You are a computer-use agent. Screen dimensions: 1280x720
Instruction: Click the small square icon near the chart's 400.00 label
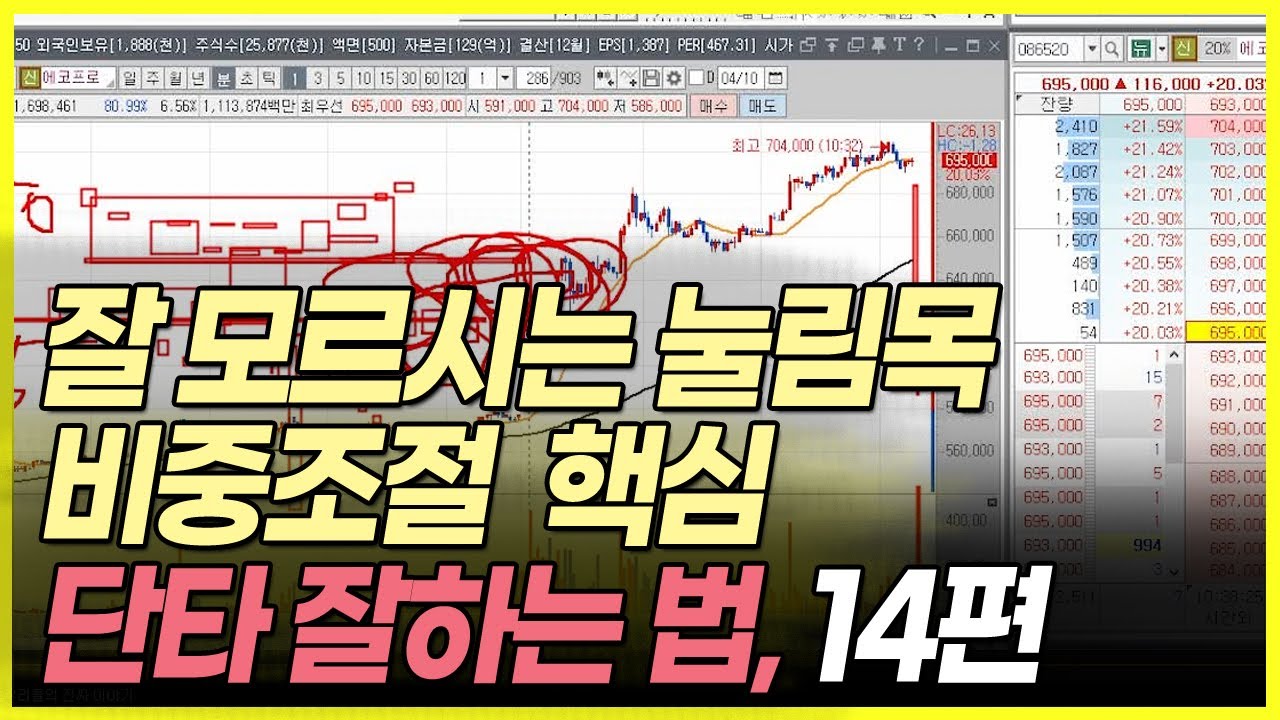point(992,502)
